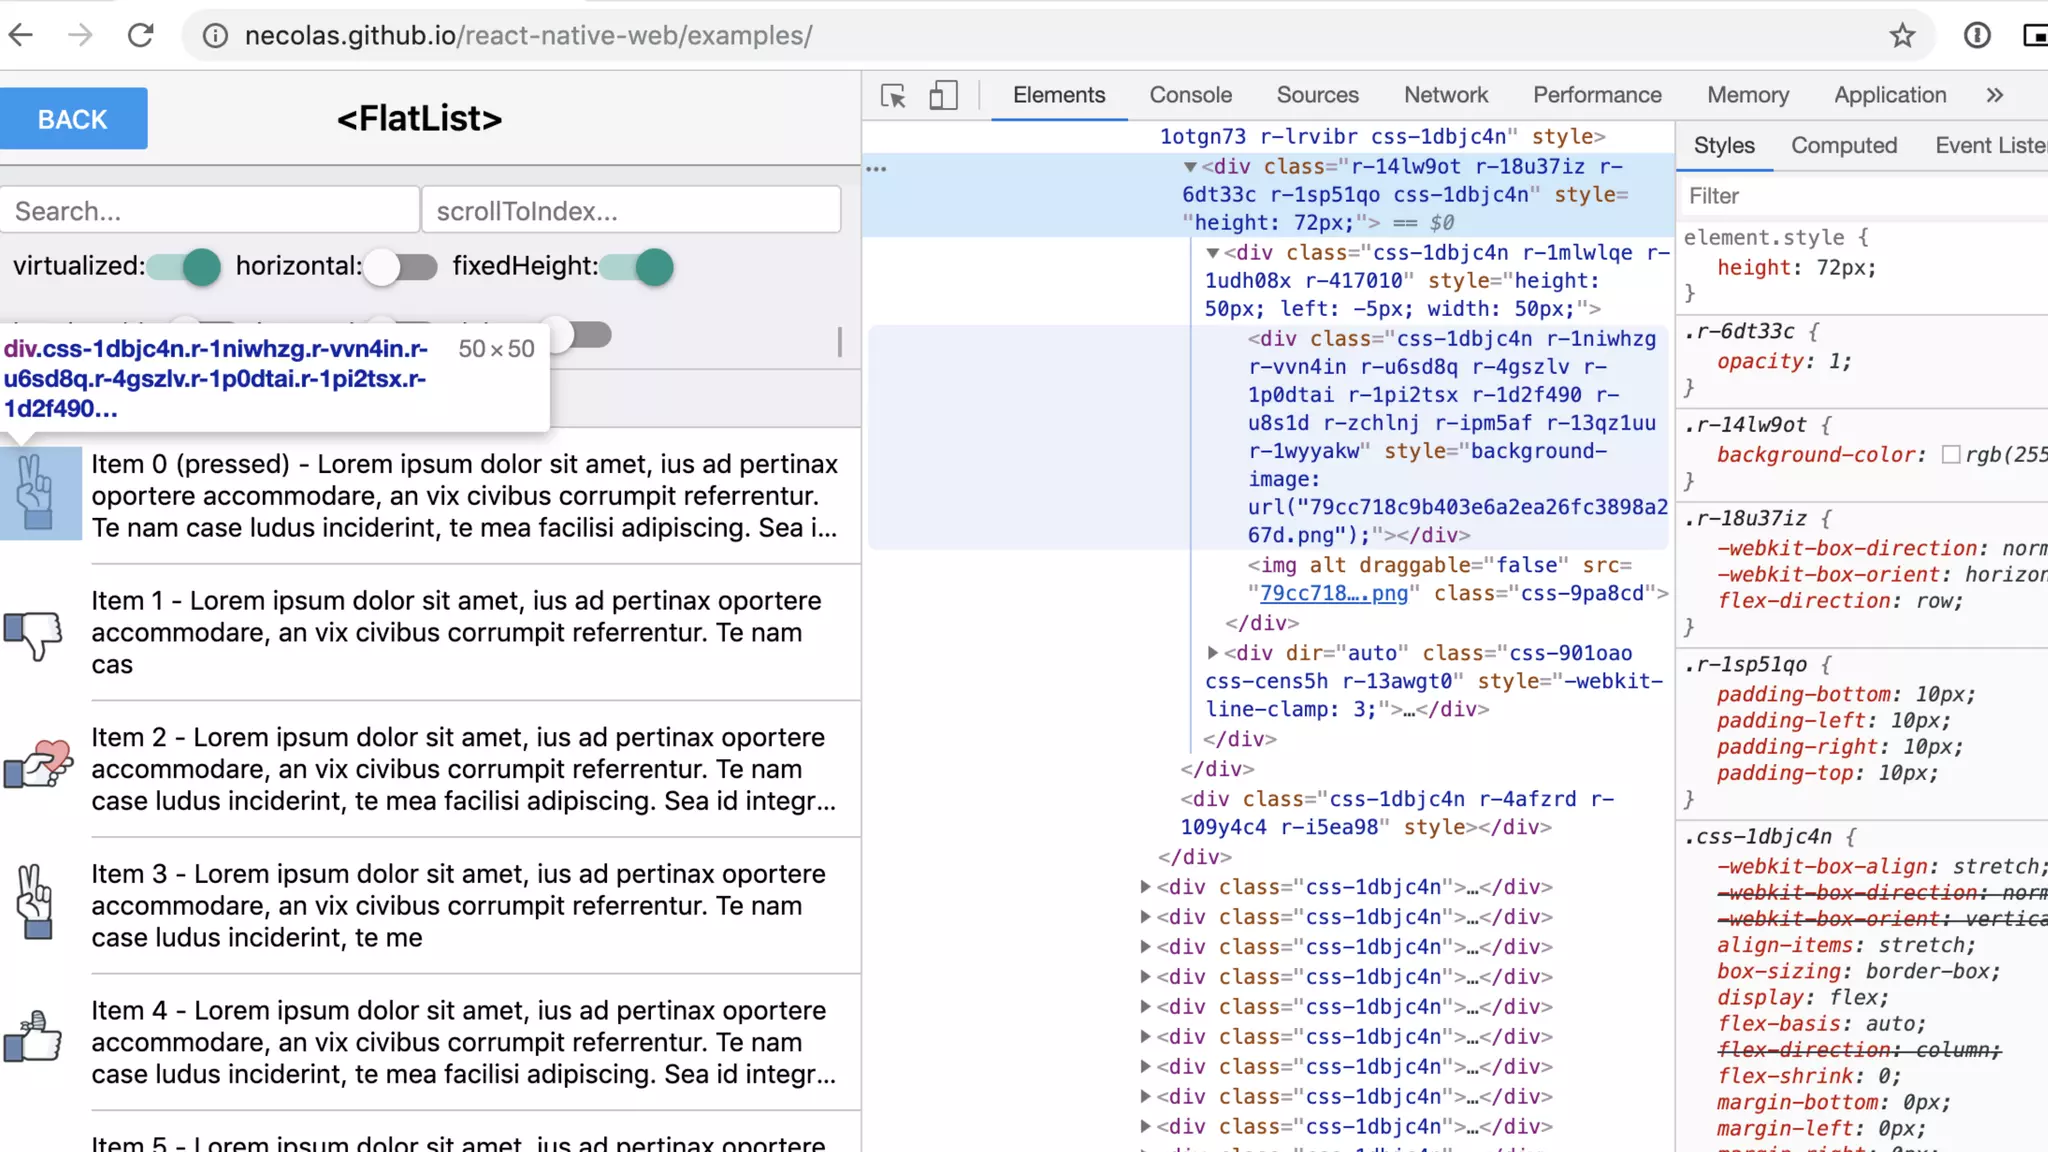Enable the horizontal switch
2048x1152 pixels.
click(400, 267)
